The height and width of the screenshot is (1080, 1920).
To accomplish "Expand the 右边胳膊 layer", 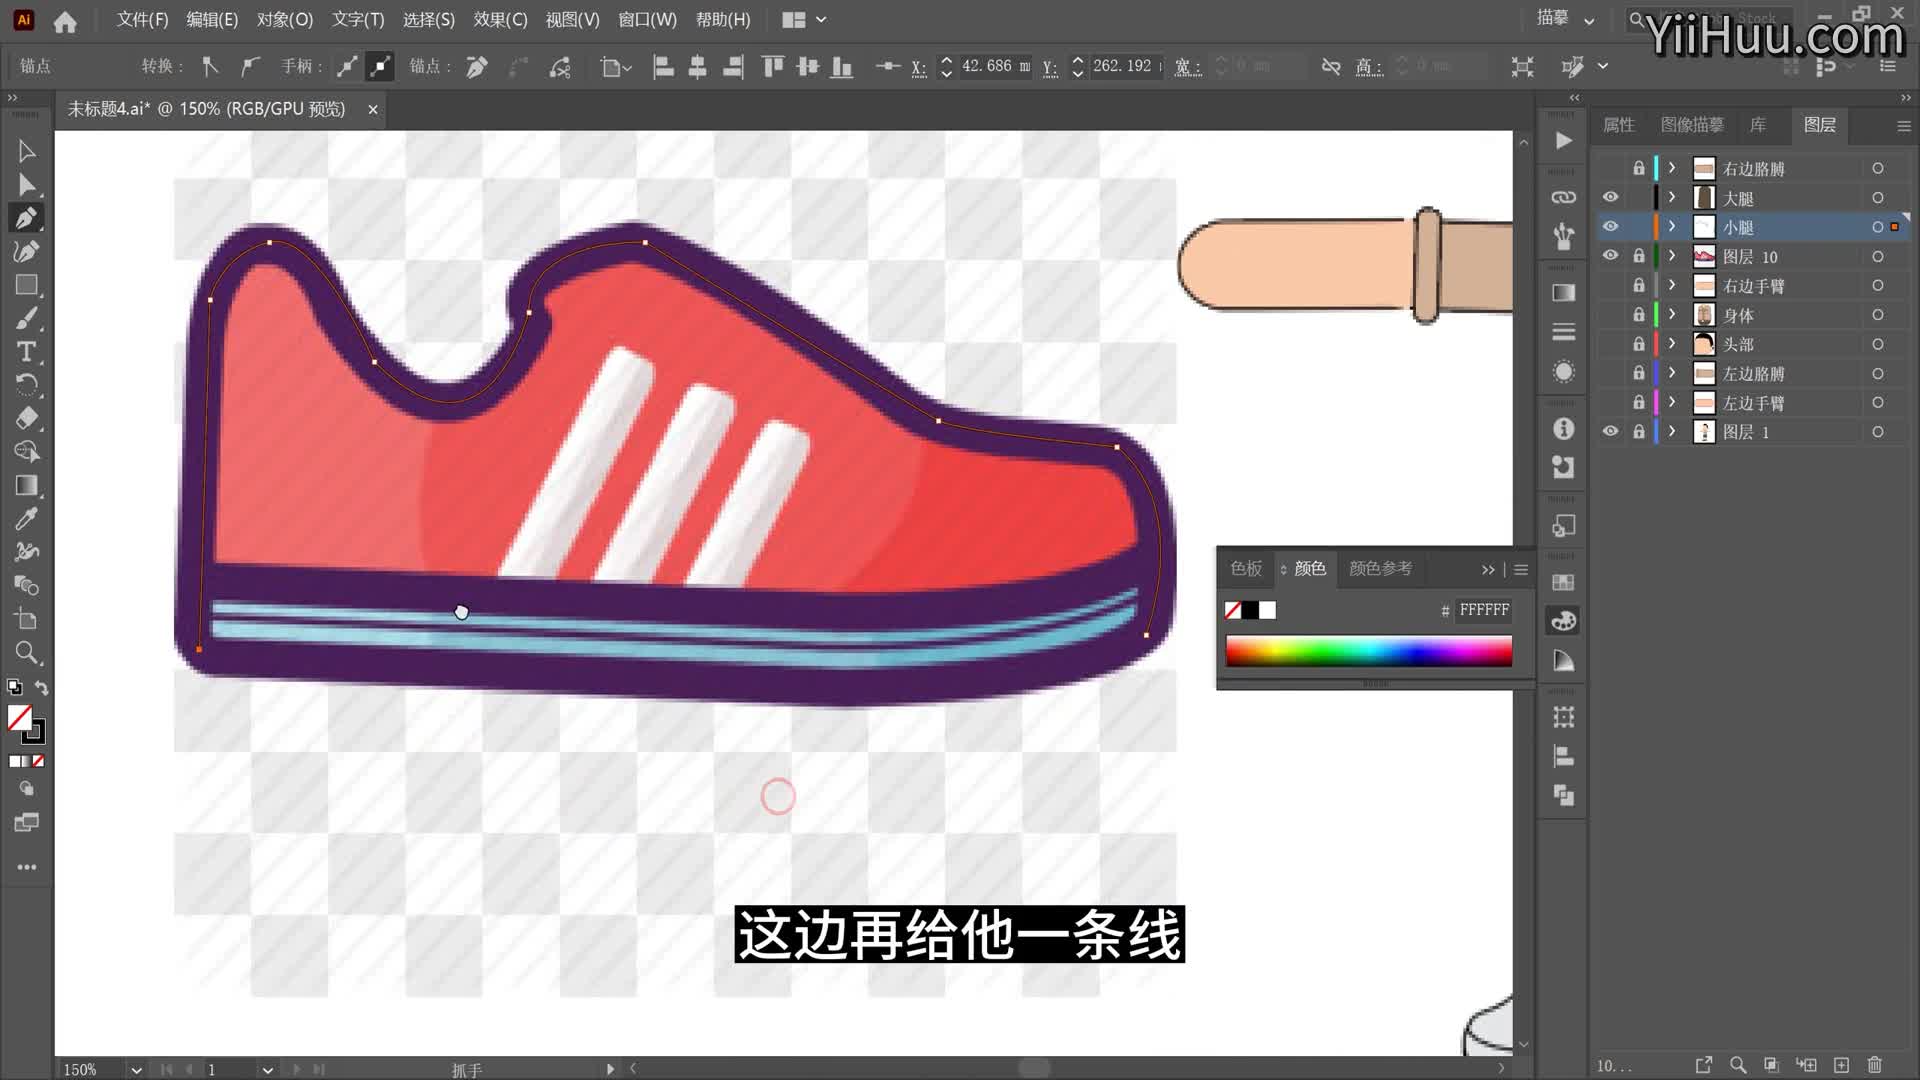I will click(x=1671, y=168).
